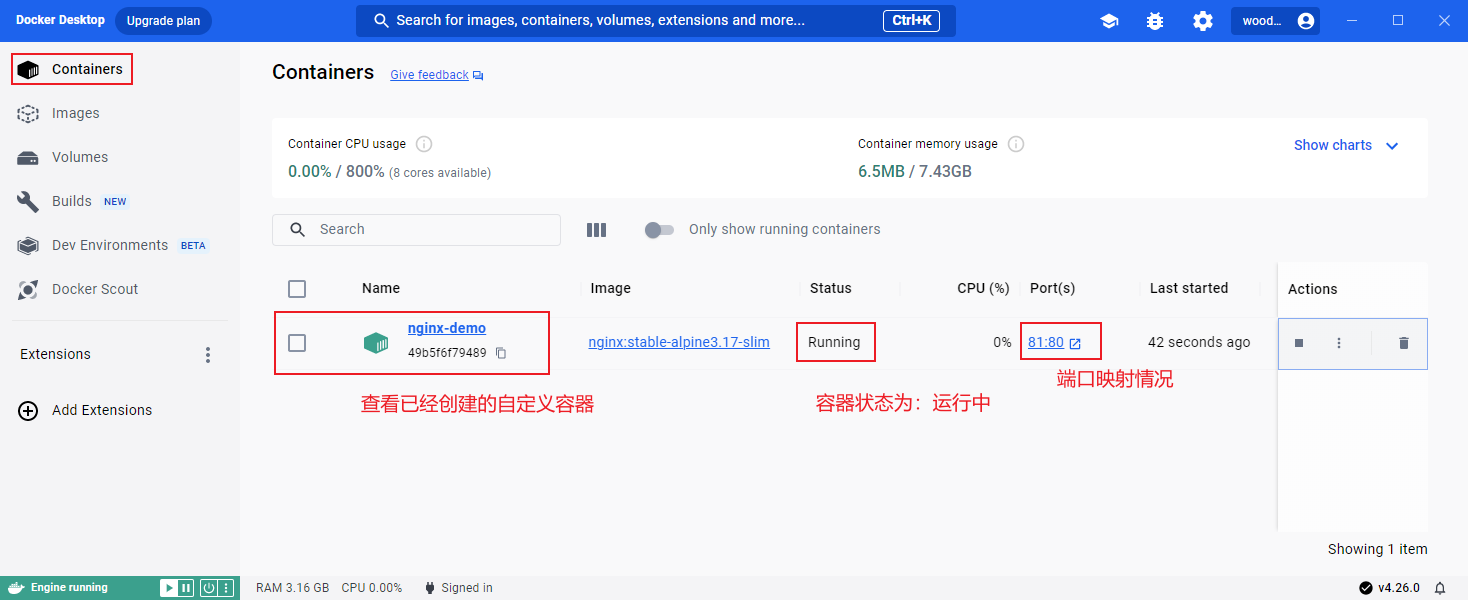1468x600 pixels.
Task: Click the 42 seconds ago cell
Action: point(1199,342)
